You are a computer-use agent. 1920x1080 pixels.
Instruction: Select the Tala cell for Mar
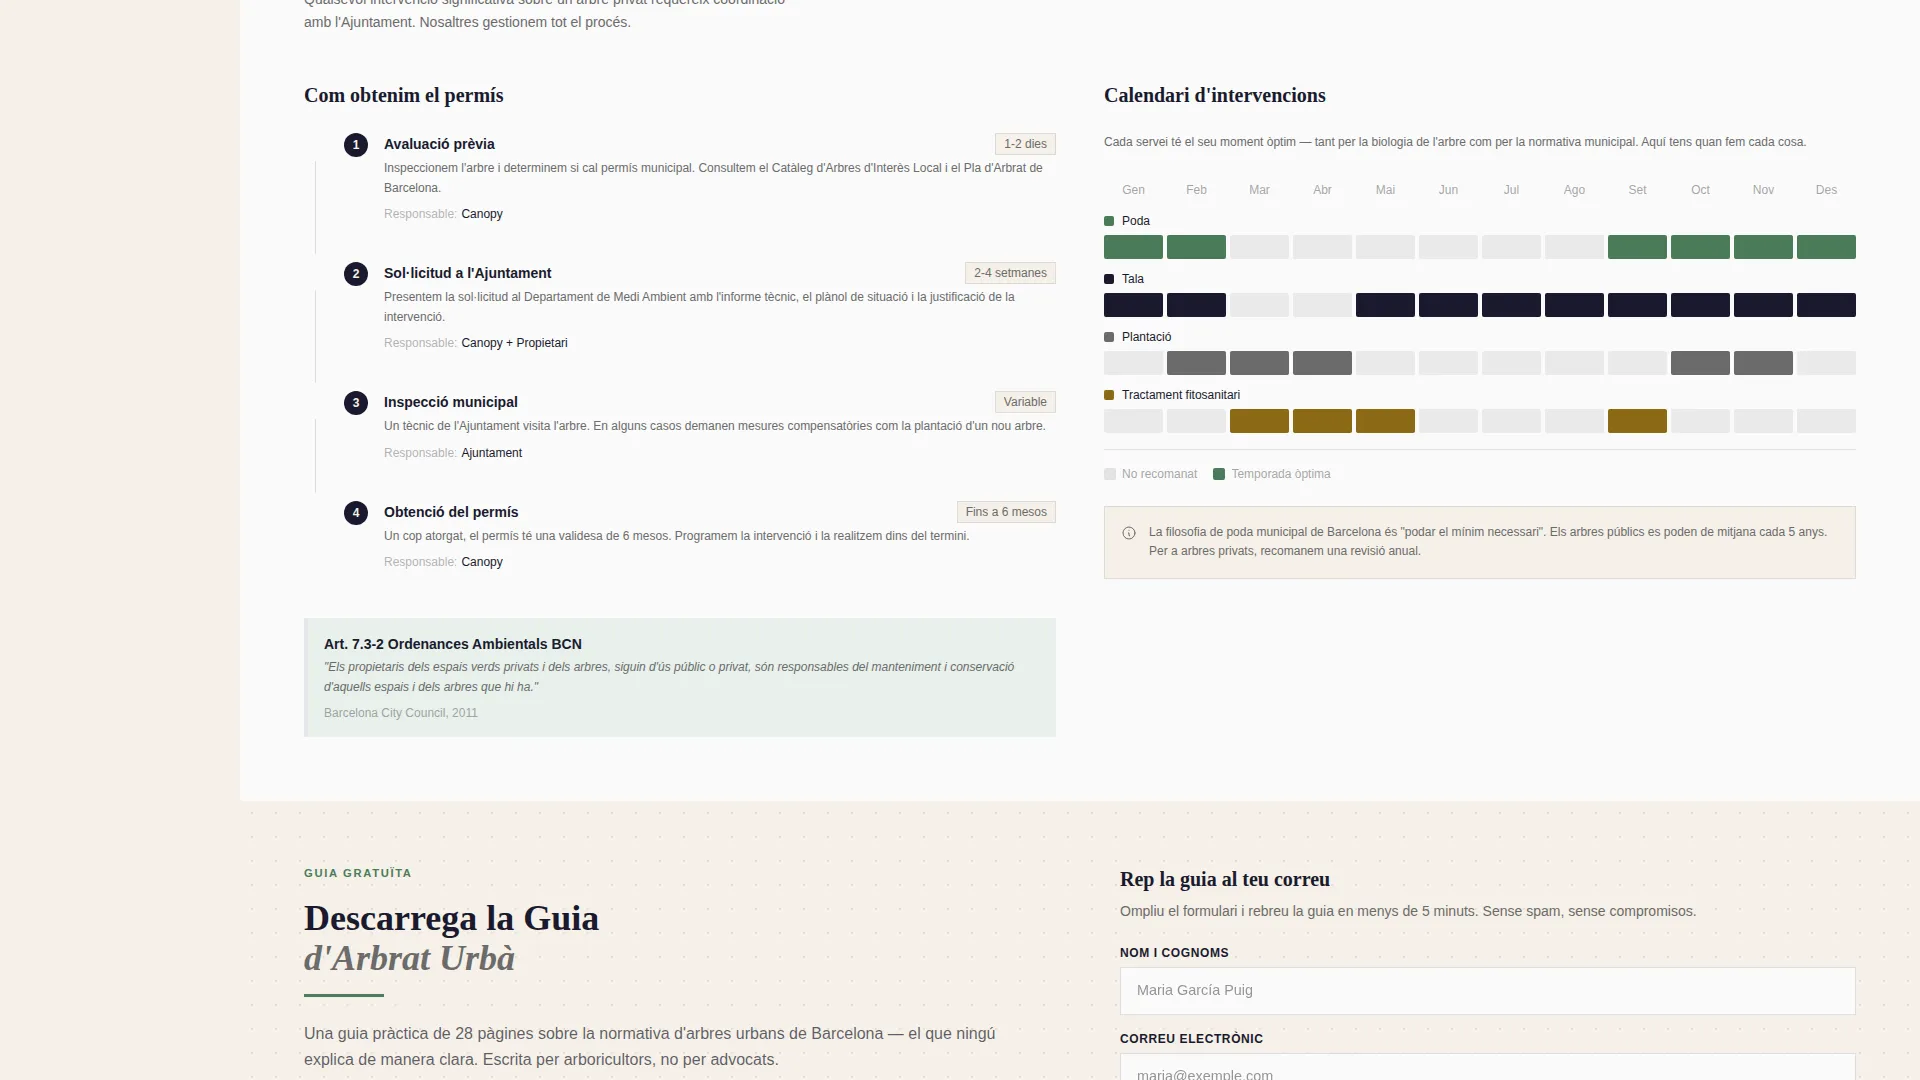pos(1259,305)
